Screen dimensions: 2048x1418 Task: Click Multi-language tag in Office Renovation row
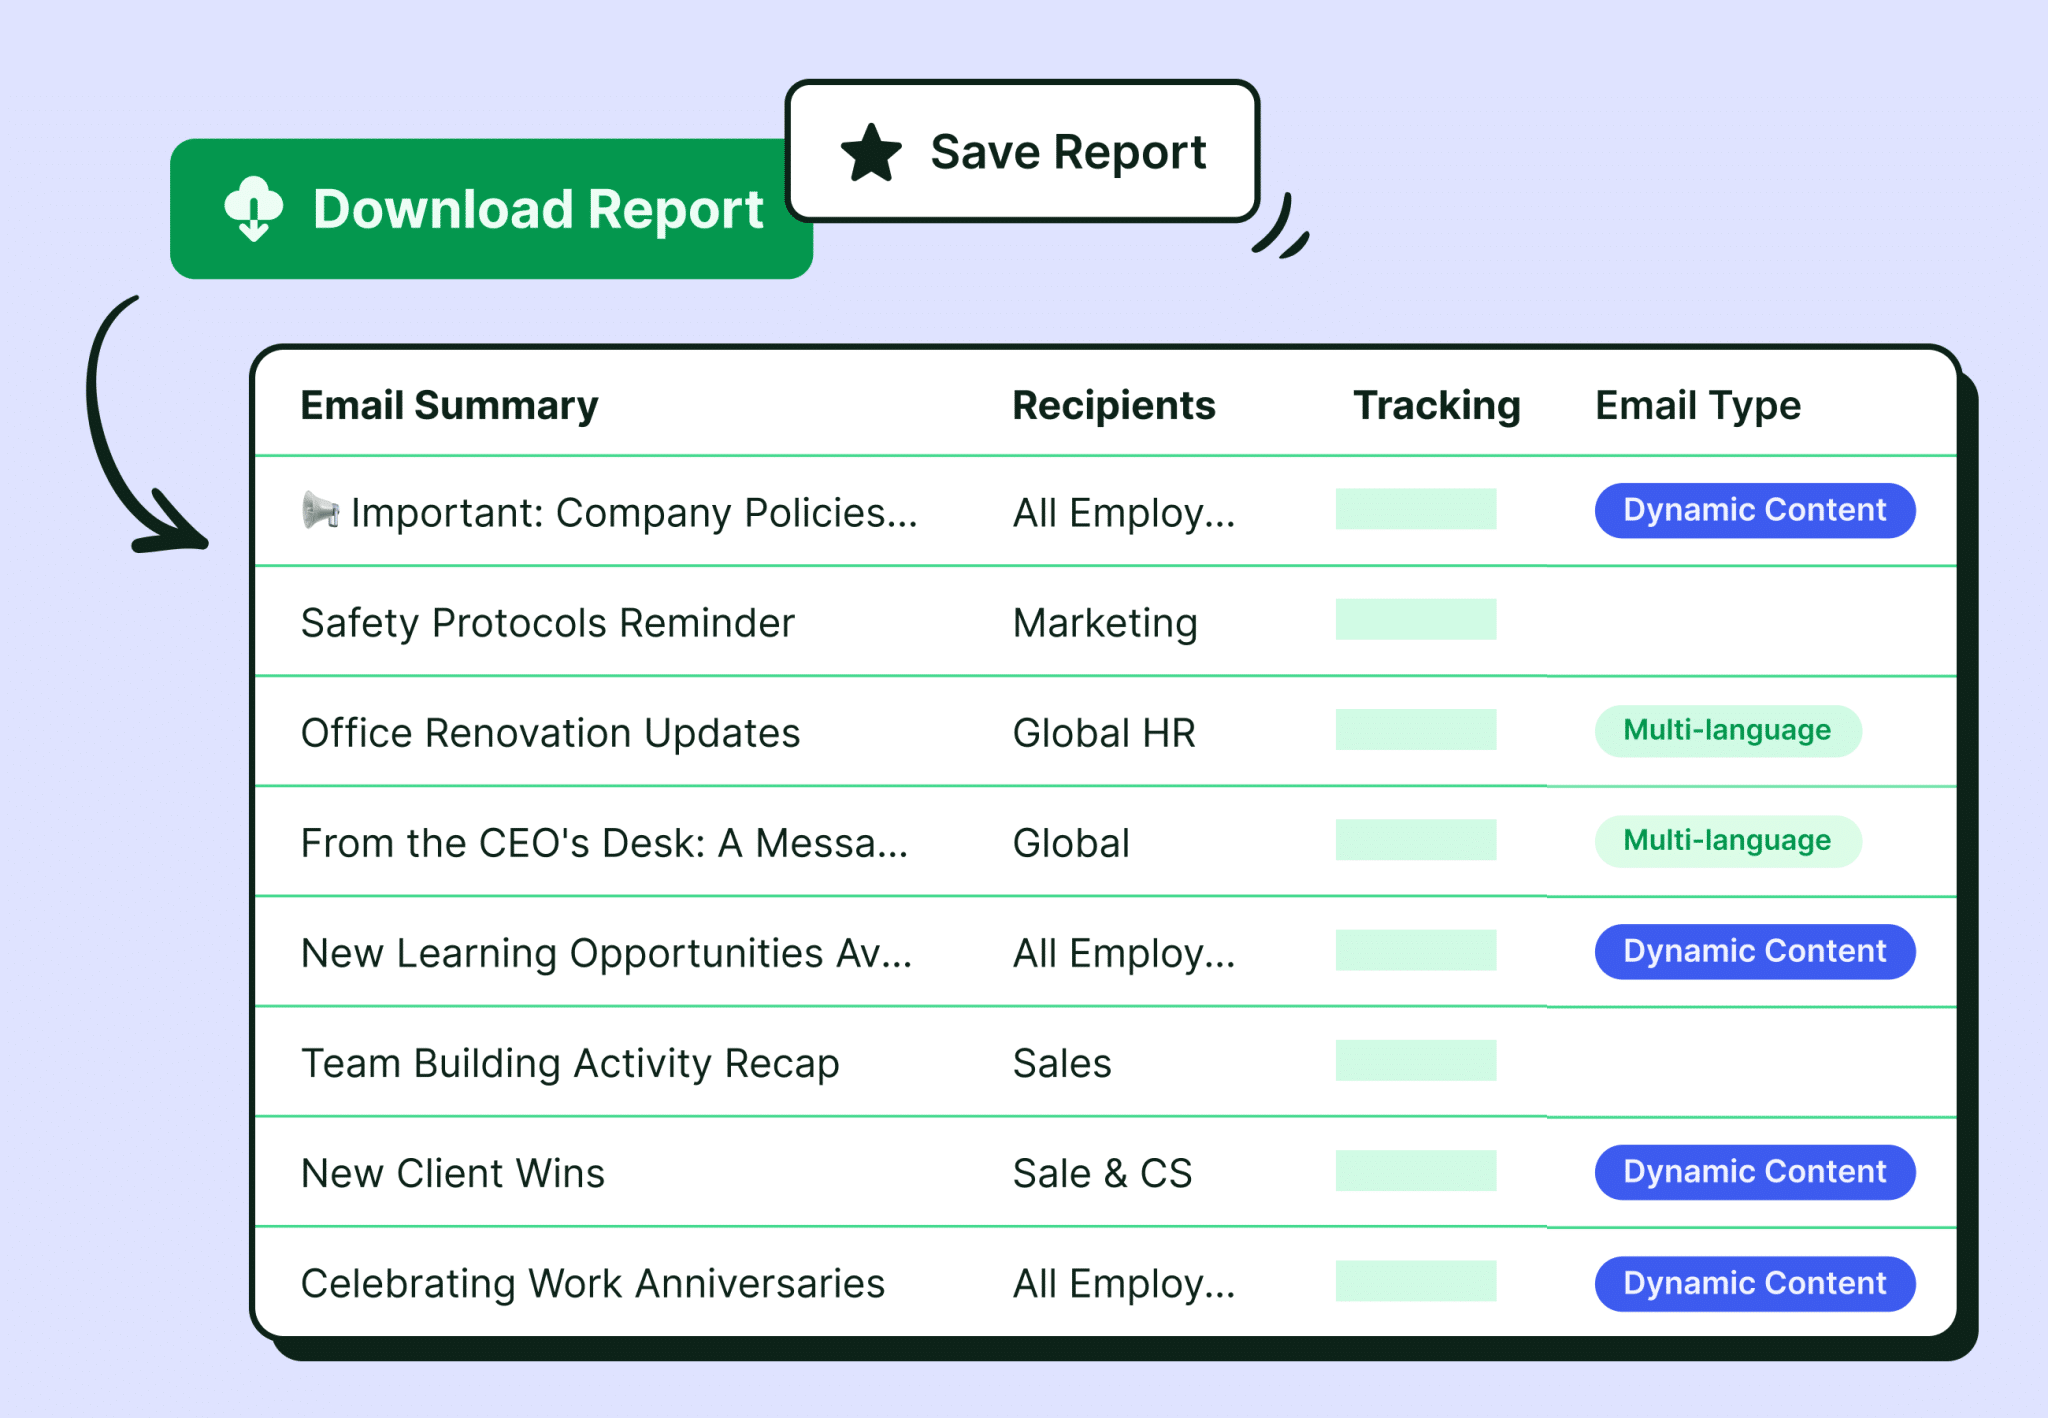click(1728, 730)
